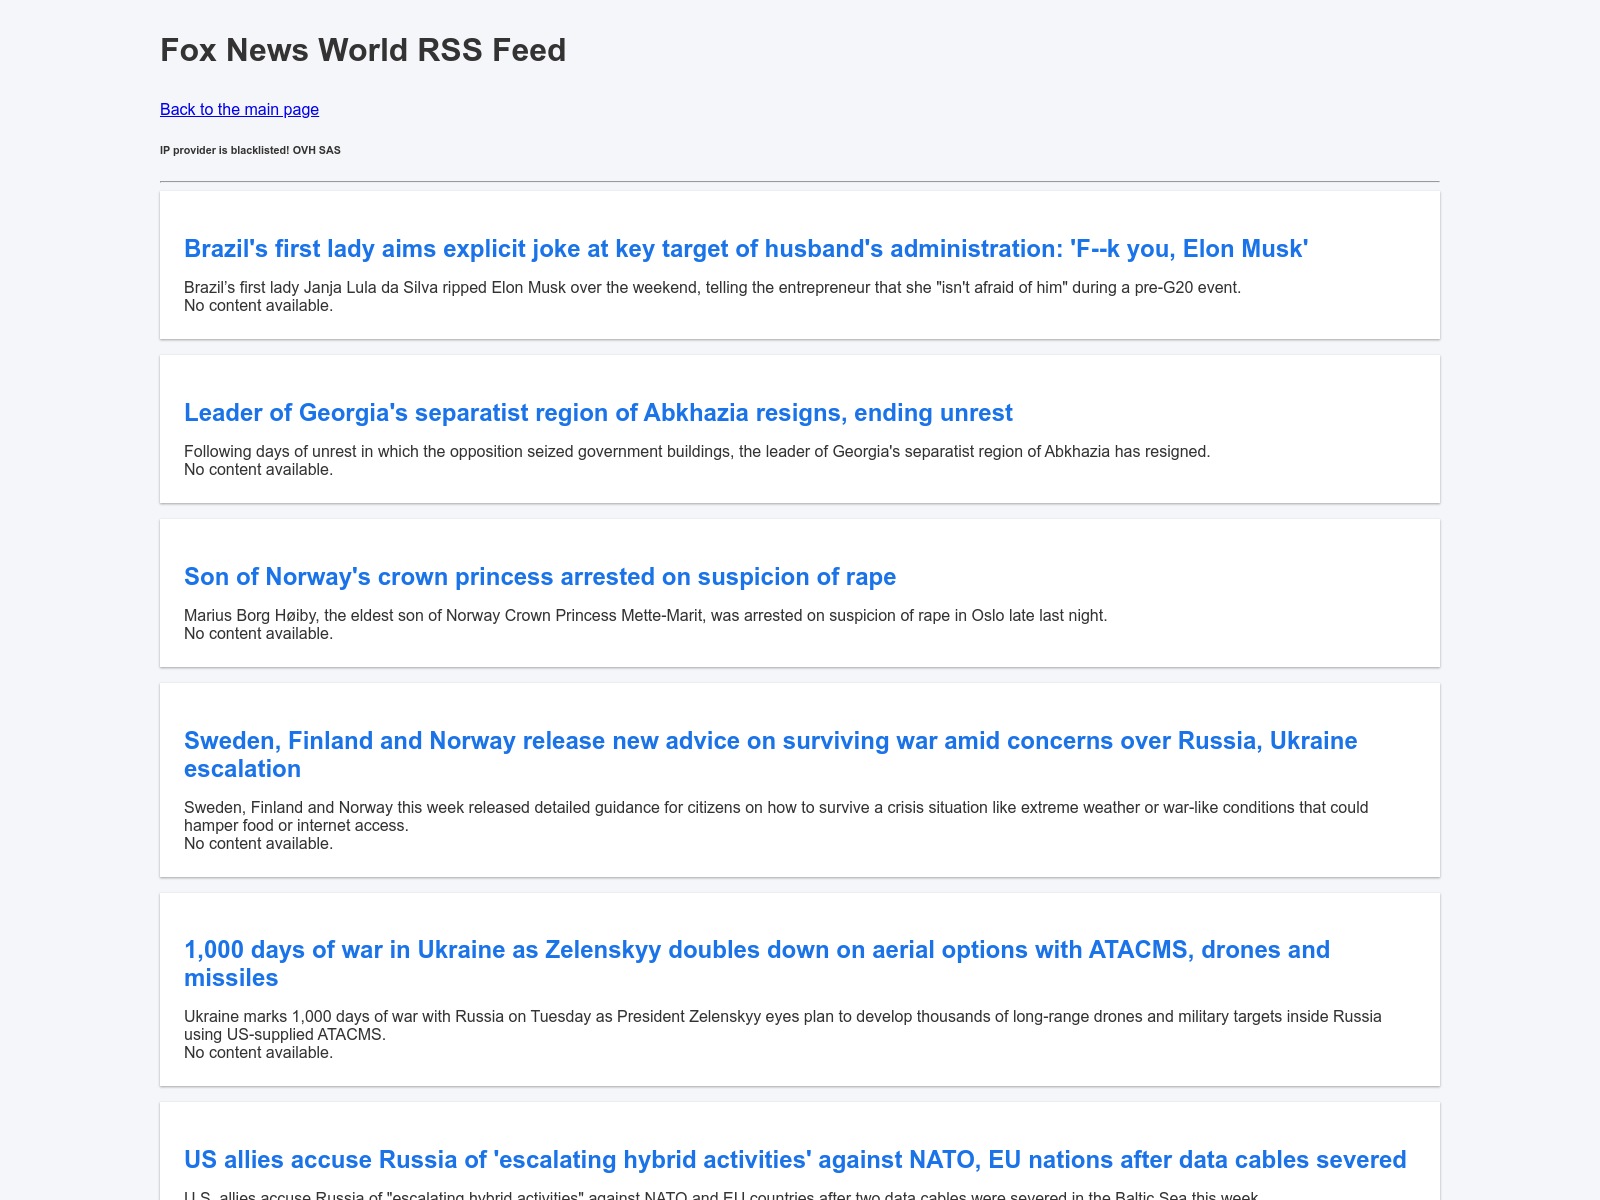The image size is (1600, 1200).
Task: Open US allies accuse Russia headline
Action: tap(795, 1159)
